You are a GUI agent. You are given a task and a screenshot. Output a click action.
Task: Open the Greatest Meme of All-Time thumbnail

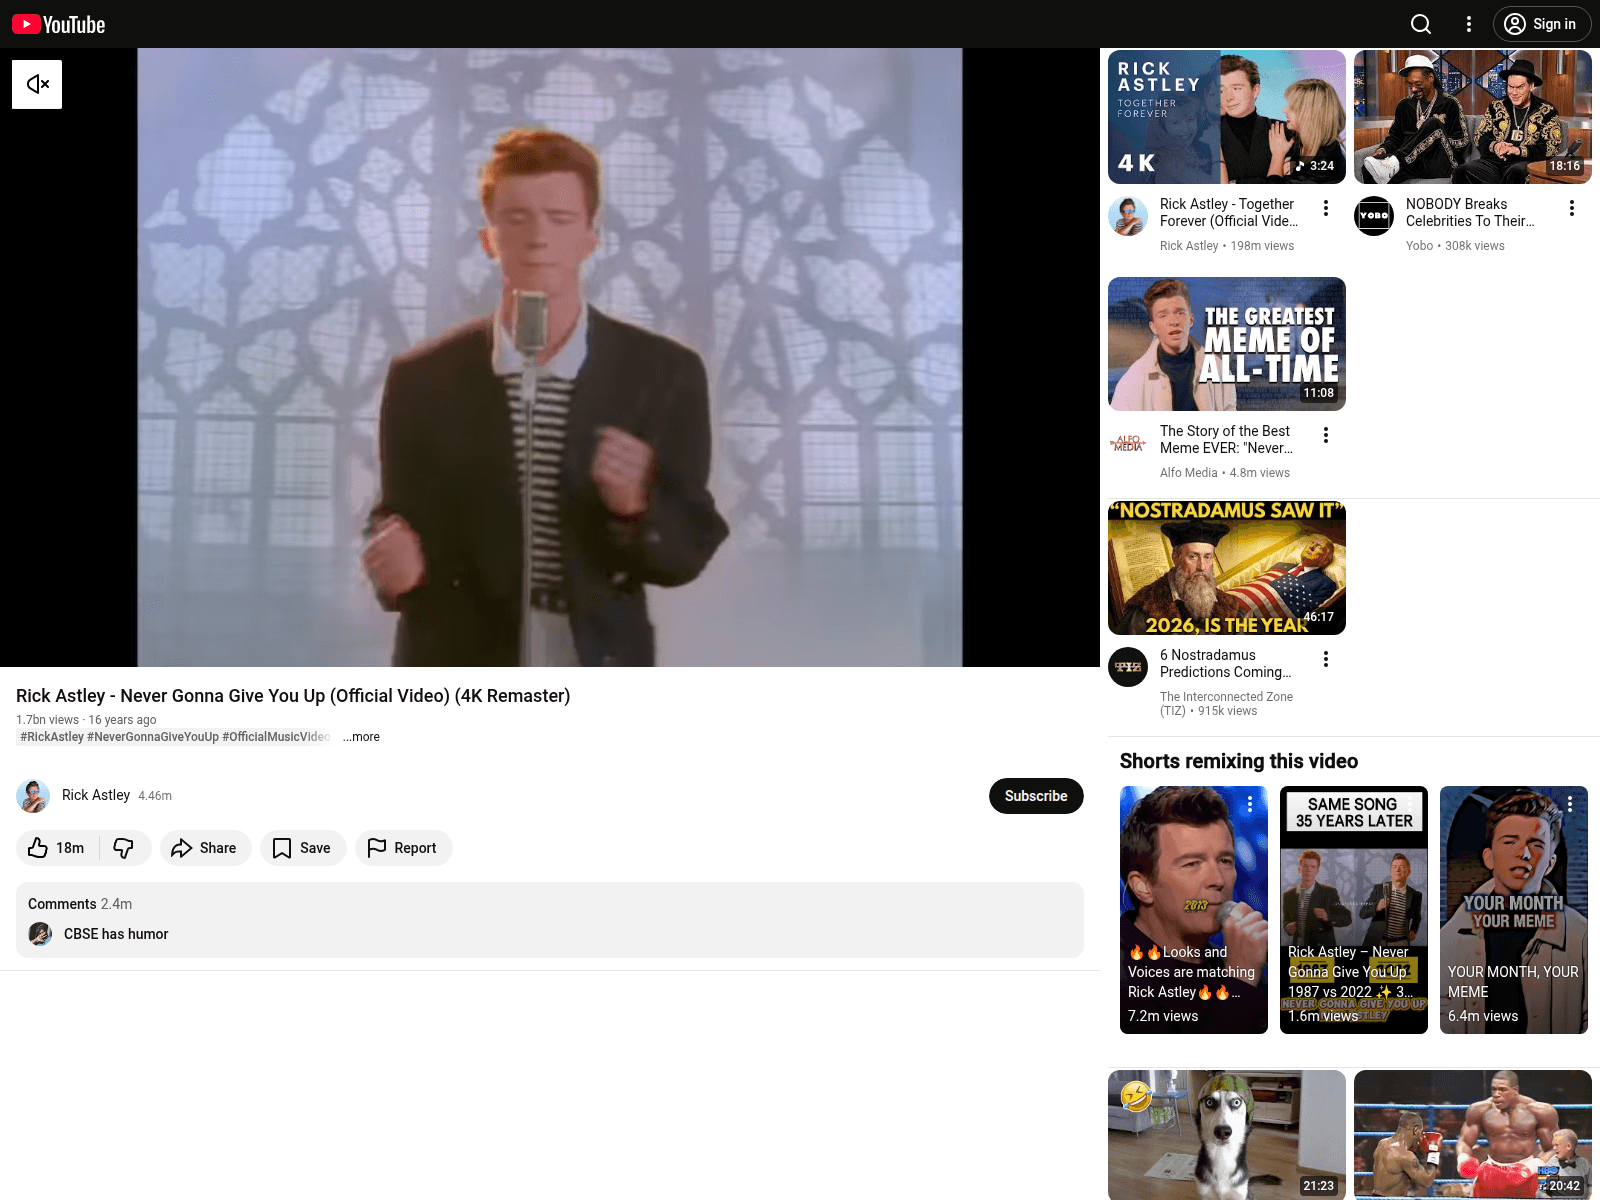coord(1226,344)
